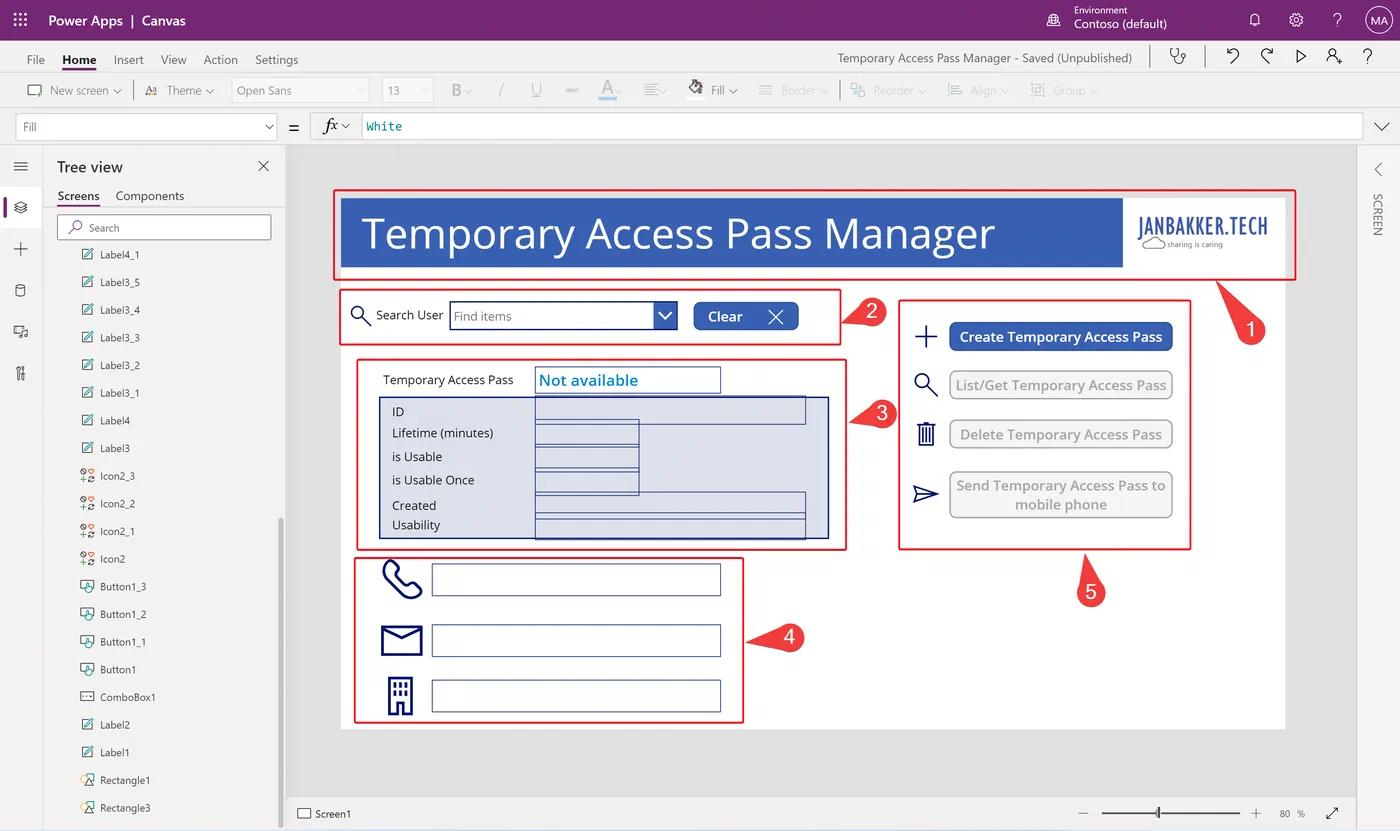
Task: Click the trash icon on canvas
Action: [926, 434]
